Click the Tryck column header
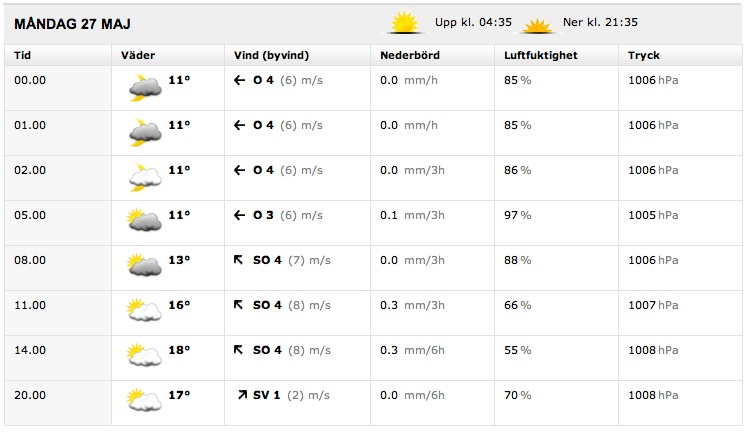Image resolution: width=754 pixels, height=432 pixels. (643, 55)
